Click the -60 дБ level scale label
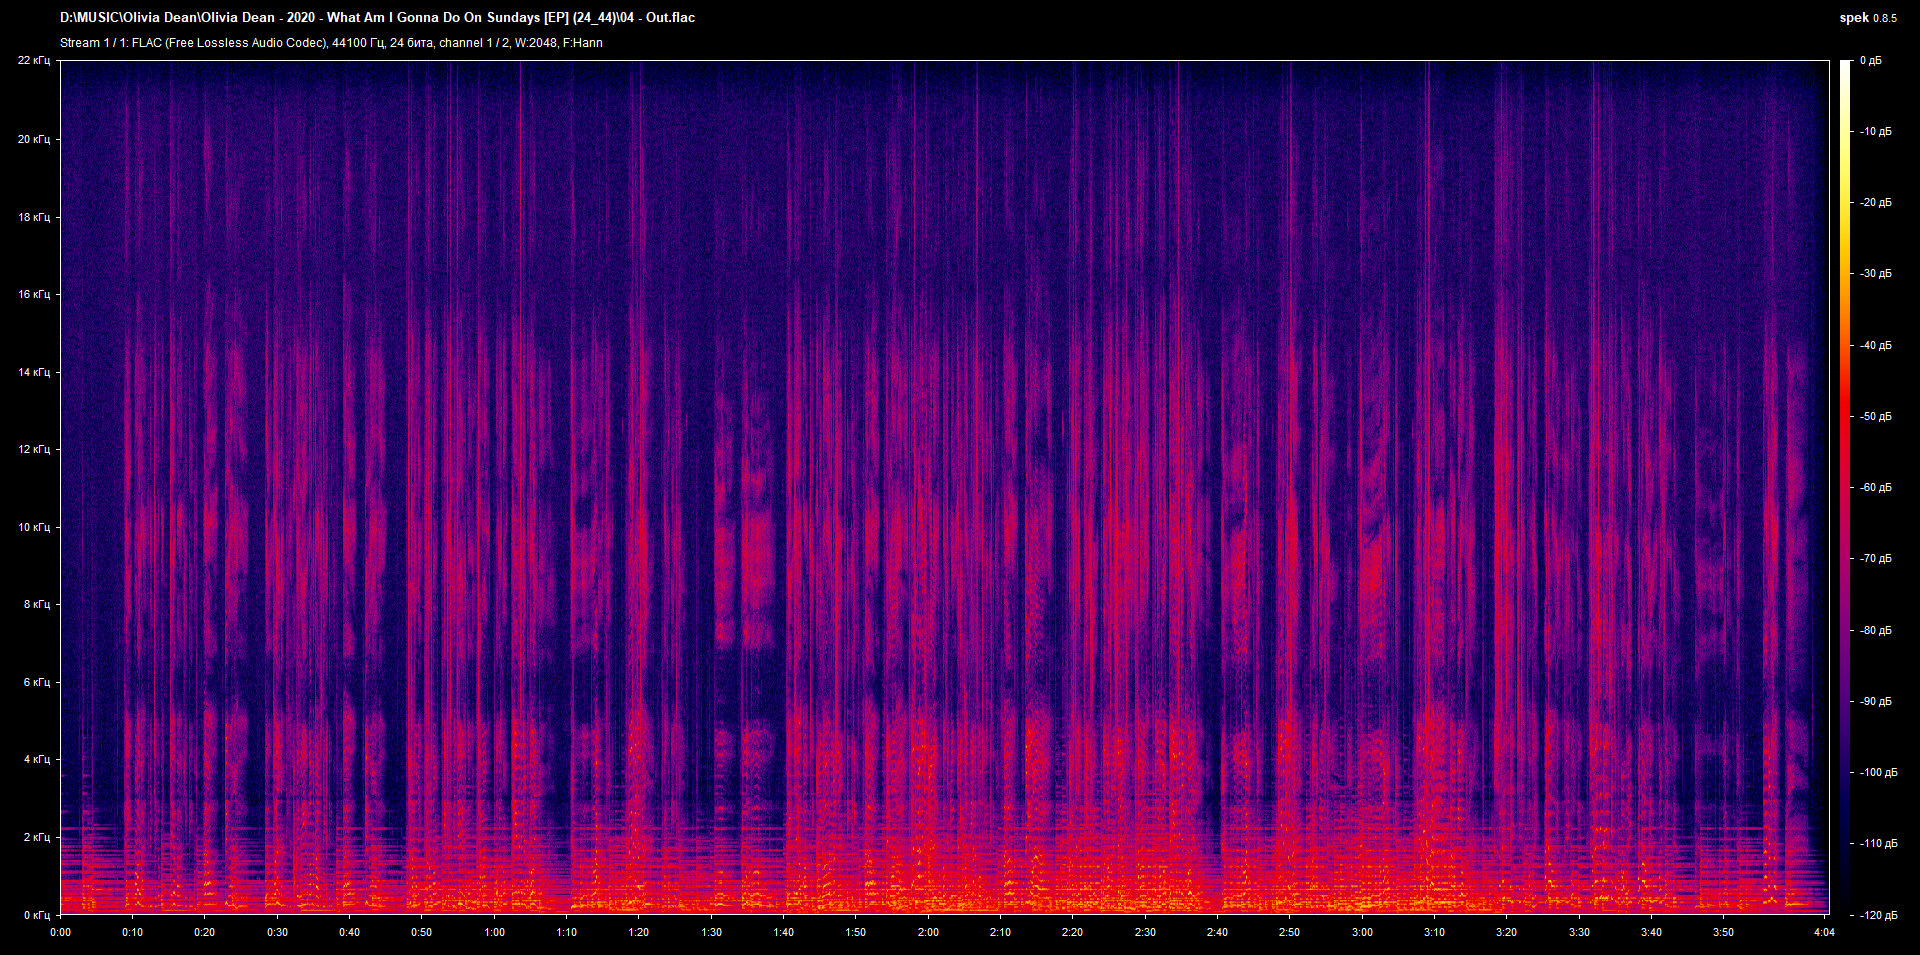 (x=1875, y=488)
